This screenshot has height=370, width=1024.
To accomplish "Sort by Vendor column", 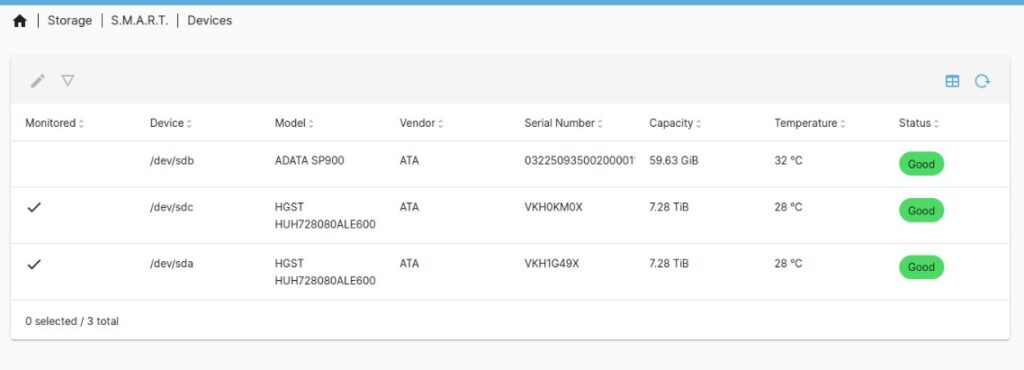I will click(421, 123).
